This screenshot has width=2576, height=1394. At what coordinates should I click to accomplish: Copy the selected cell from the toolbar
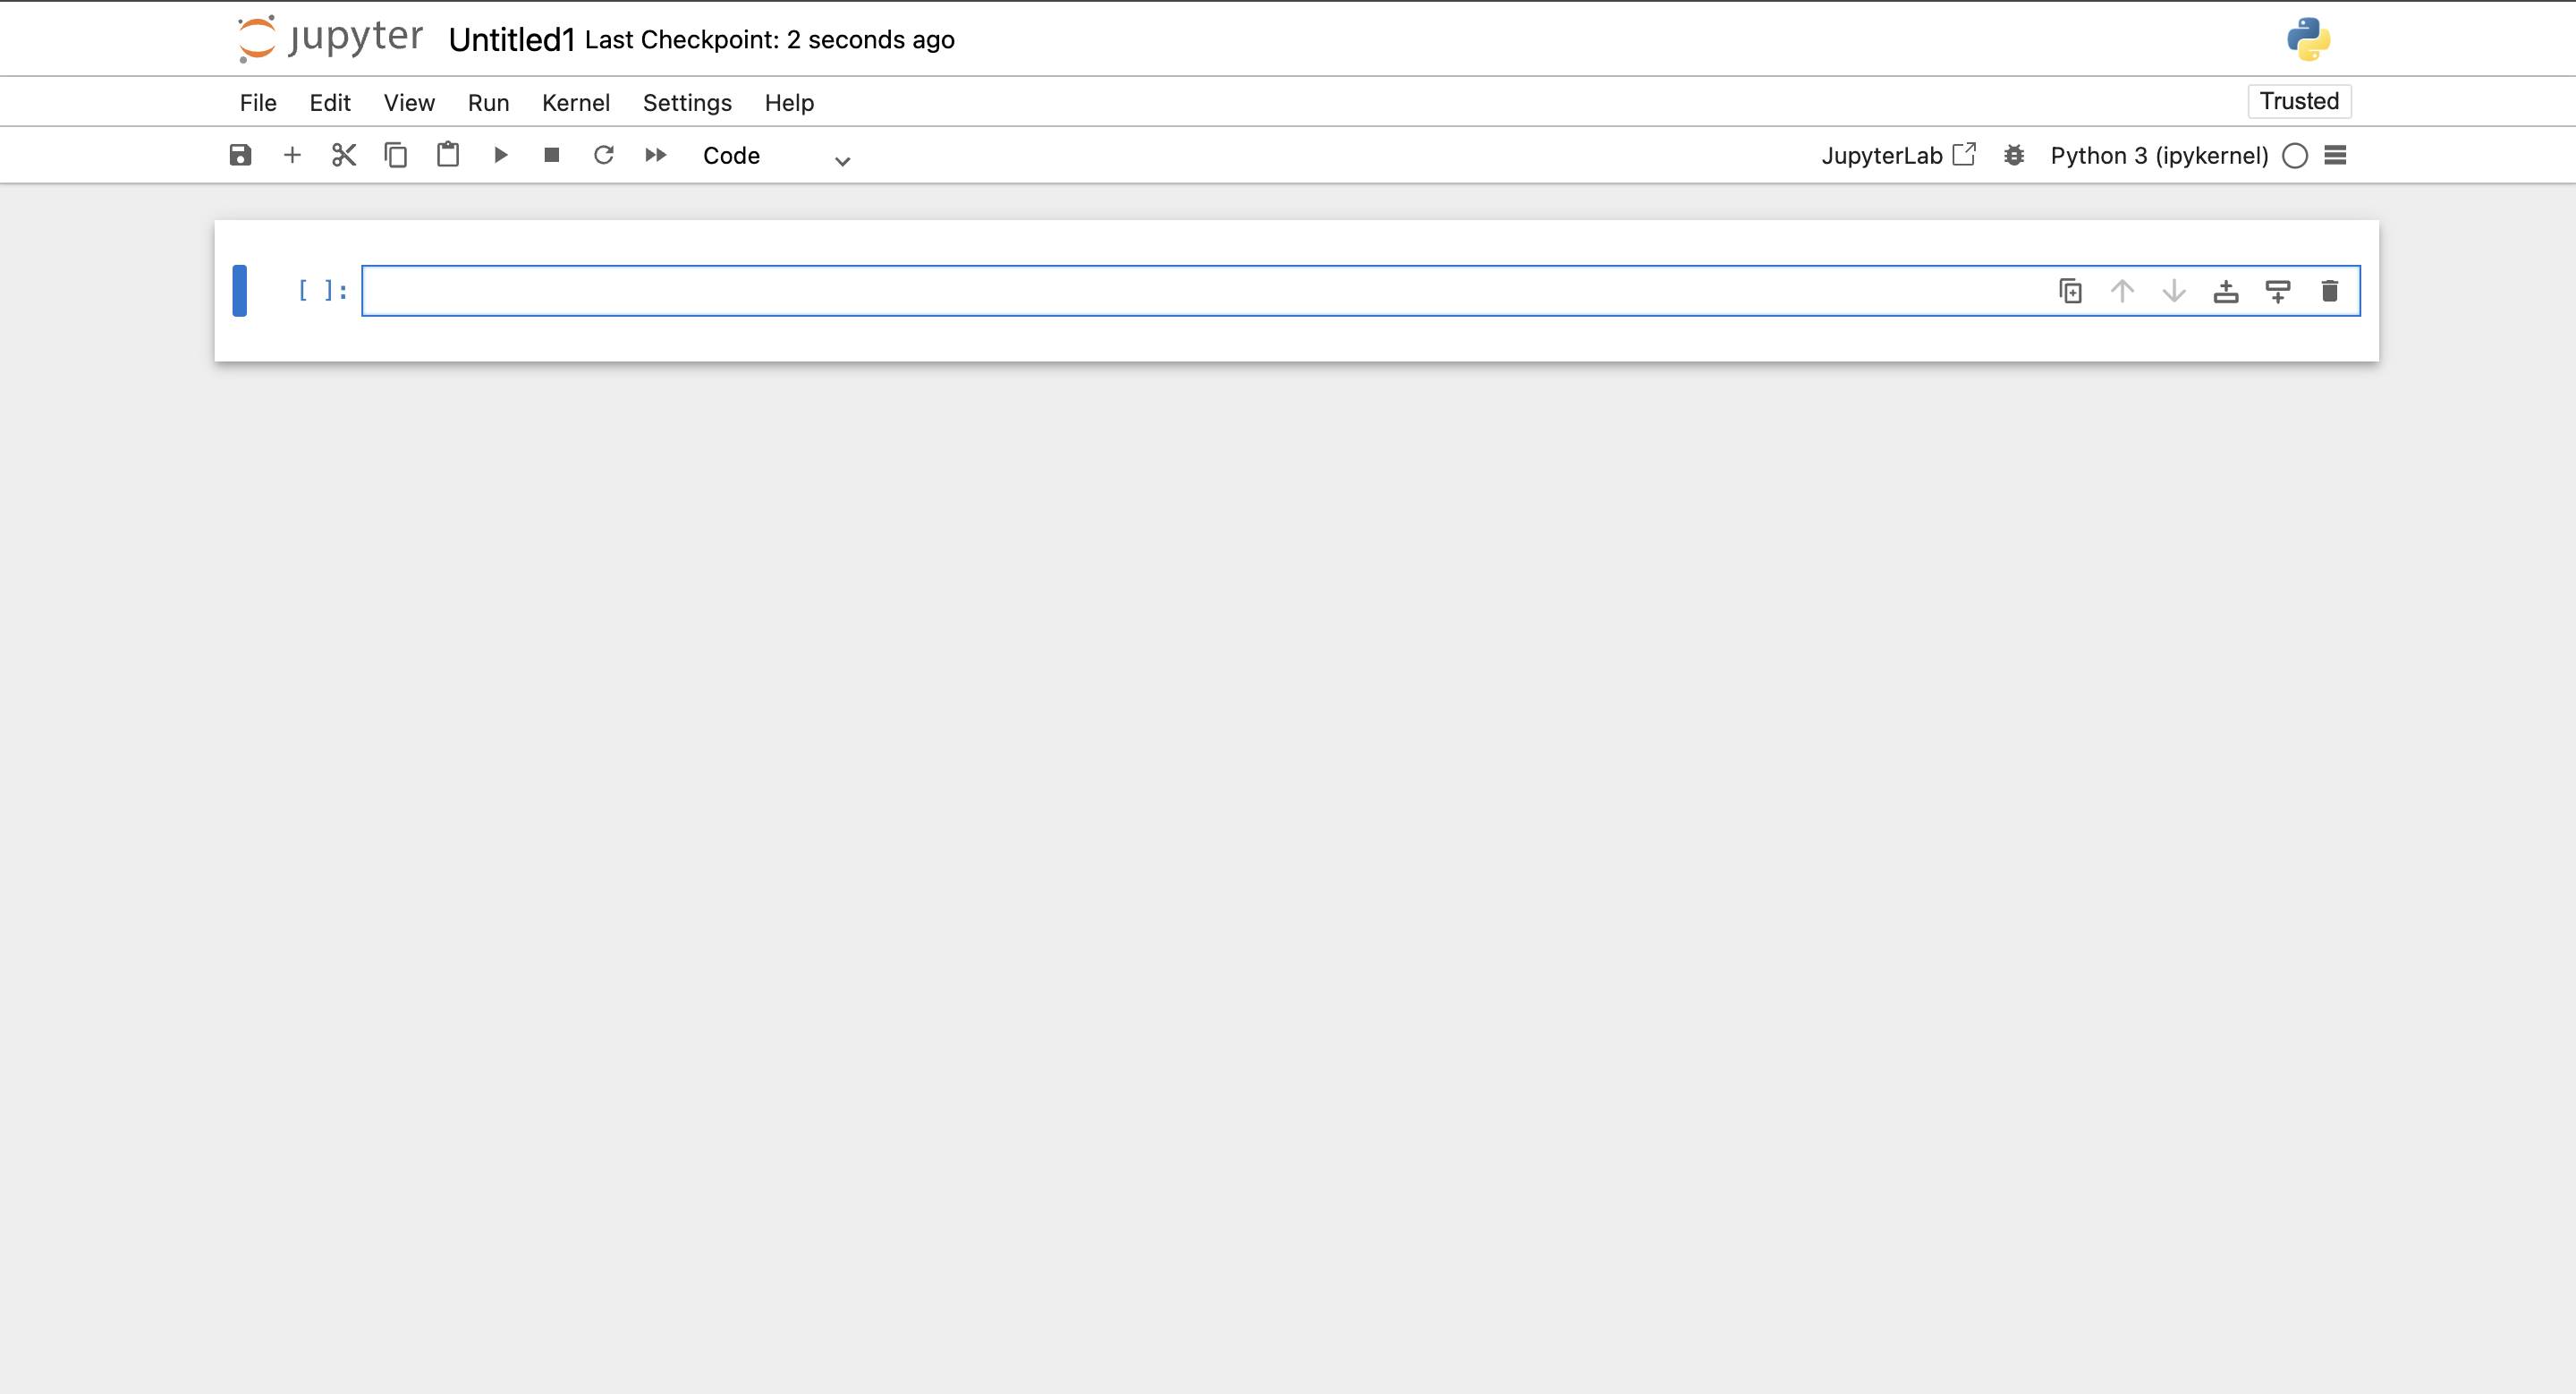[x=396, y=155]
